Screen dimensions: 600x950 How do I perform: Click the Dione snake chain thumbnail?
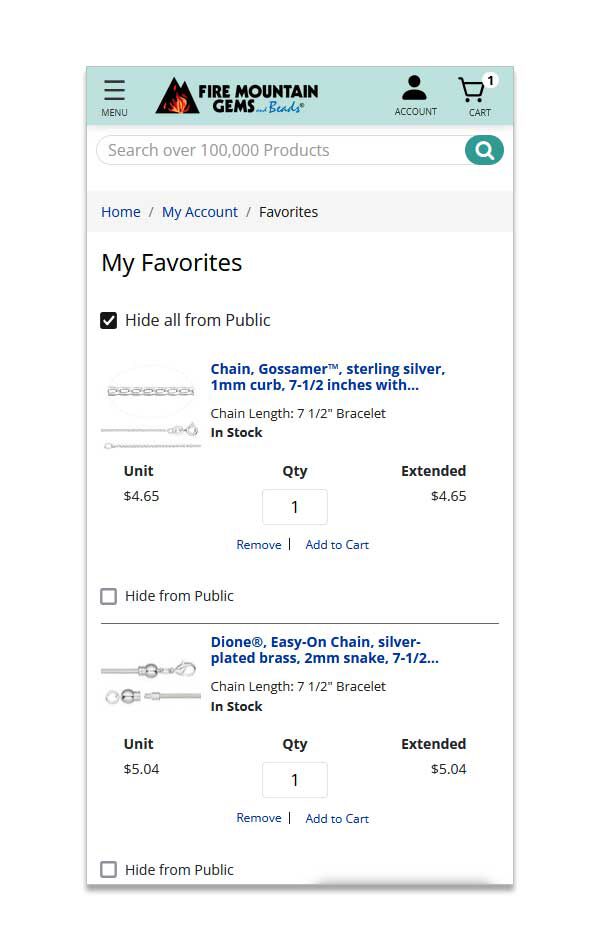[x=151, y=682]
